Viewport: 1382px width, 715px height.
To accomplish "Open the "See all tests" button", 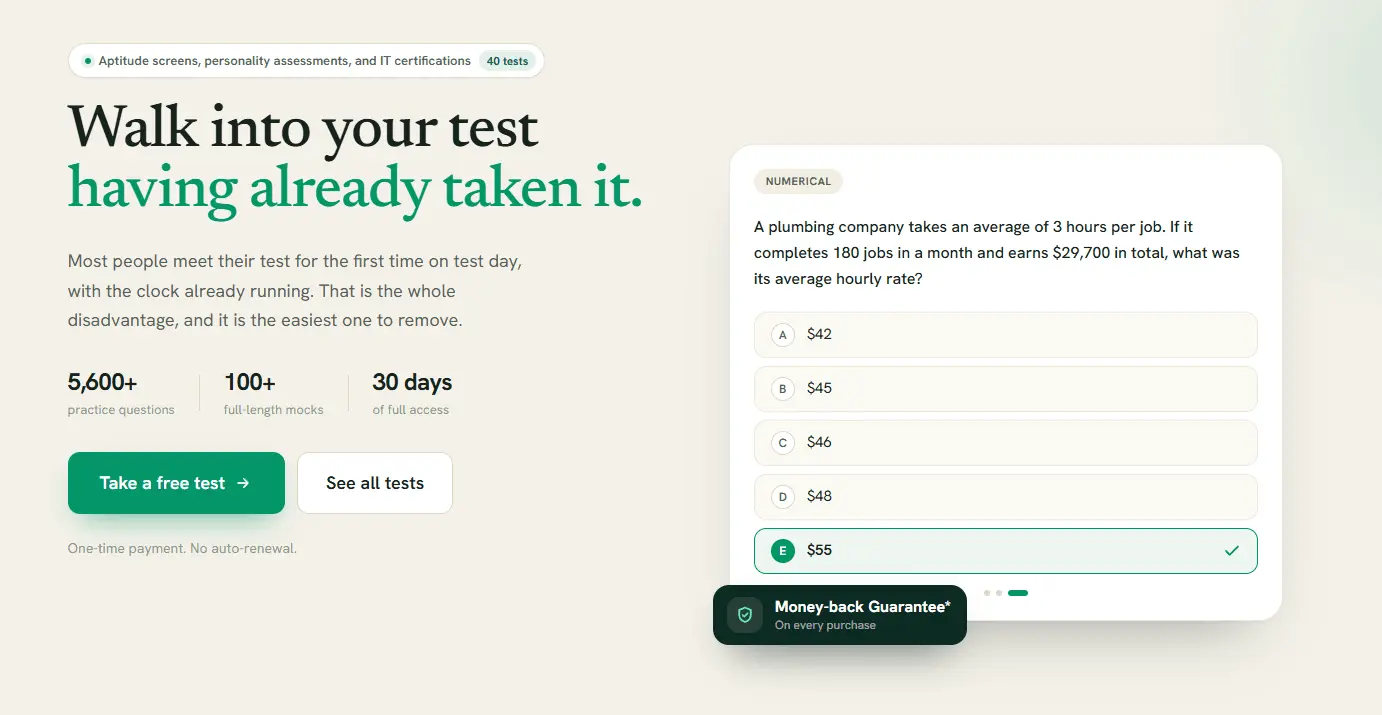I will (375, 483).
